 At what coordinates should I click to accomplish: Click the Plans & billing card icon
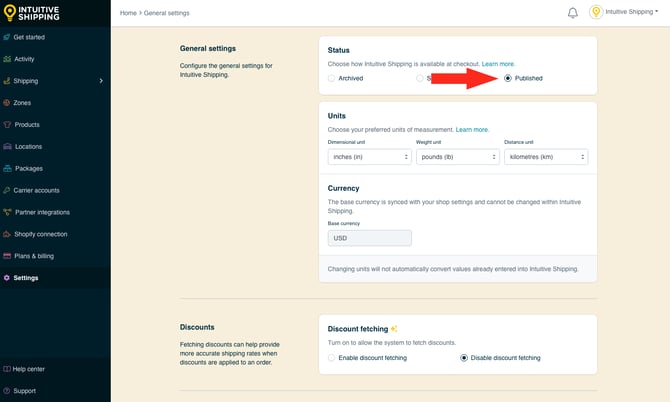[7, 256]
